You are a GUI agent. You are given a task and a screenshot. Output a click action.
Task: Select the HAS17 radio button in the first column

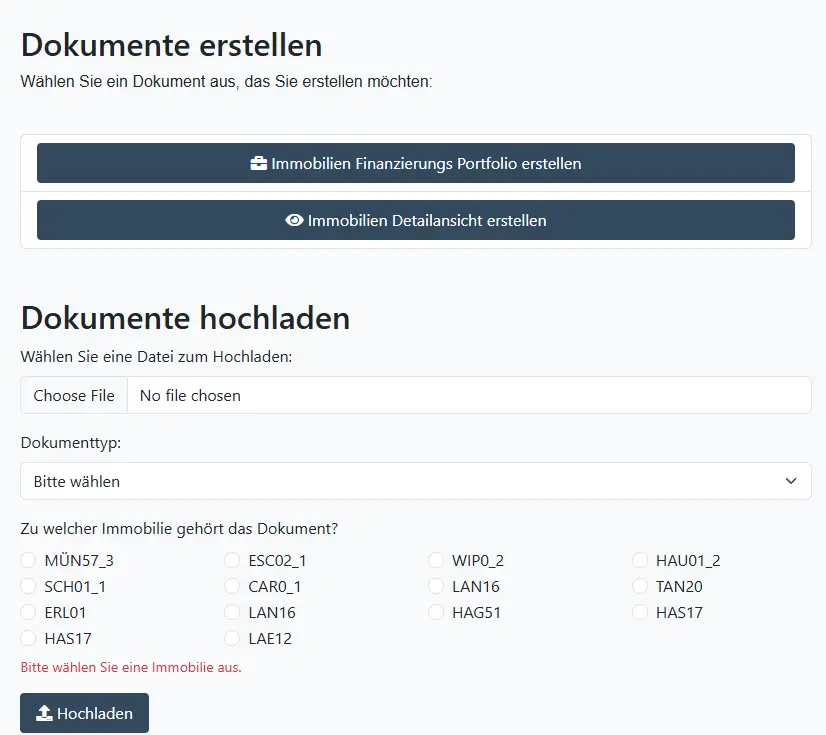[28, 638]
